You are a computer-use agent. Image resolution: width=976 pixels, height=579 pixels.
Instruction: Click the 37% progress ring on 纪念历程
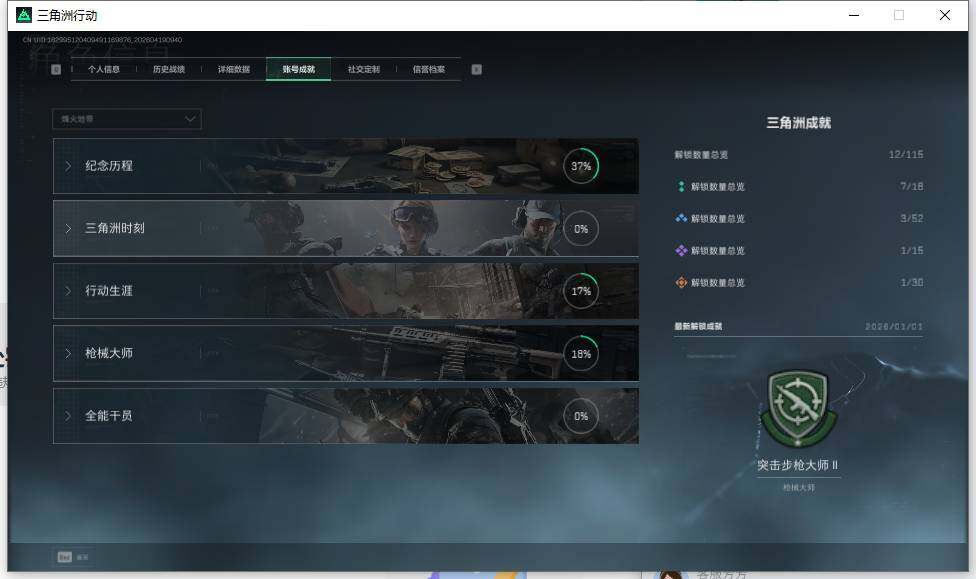[x=581, y=166]
